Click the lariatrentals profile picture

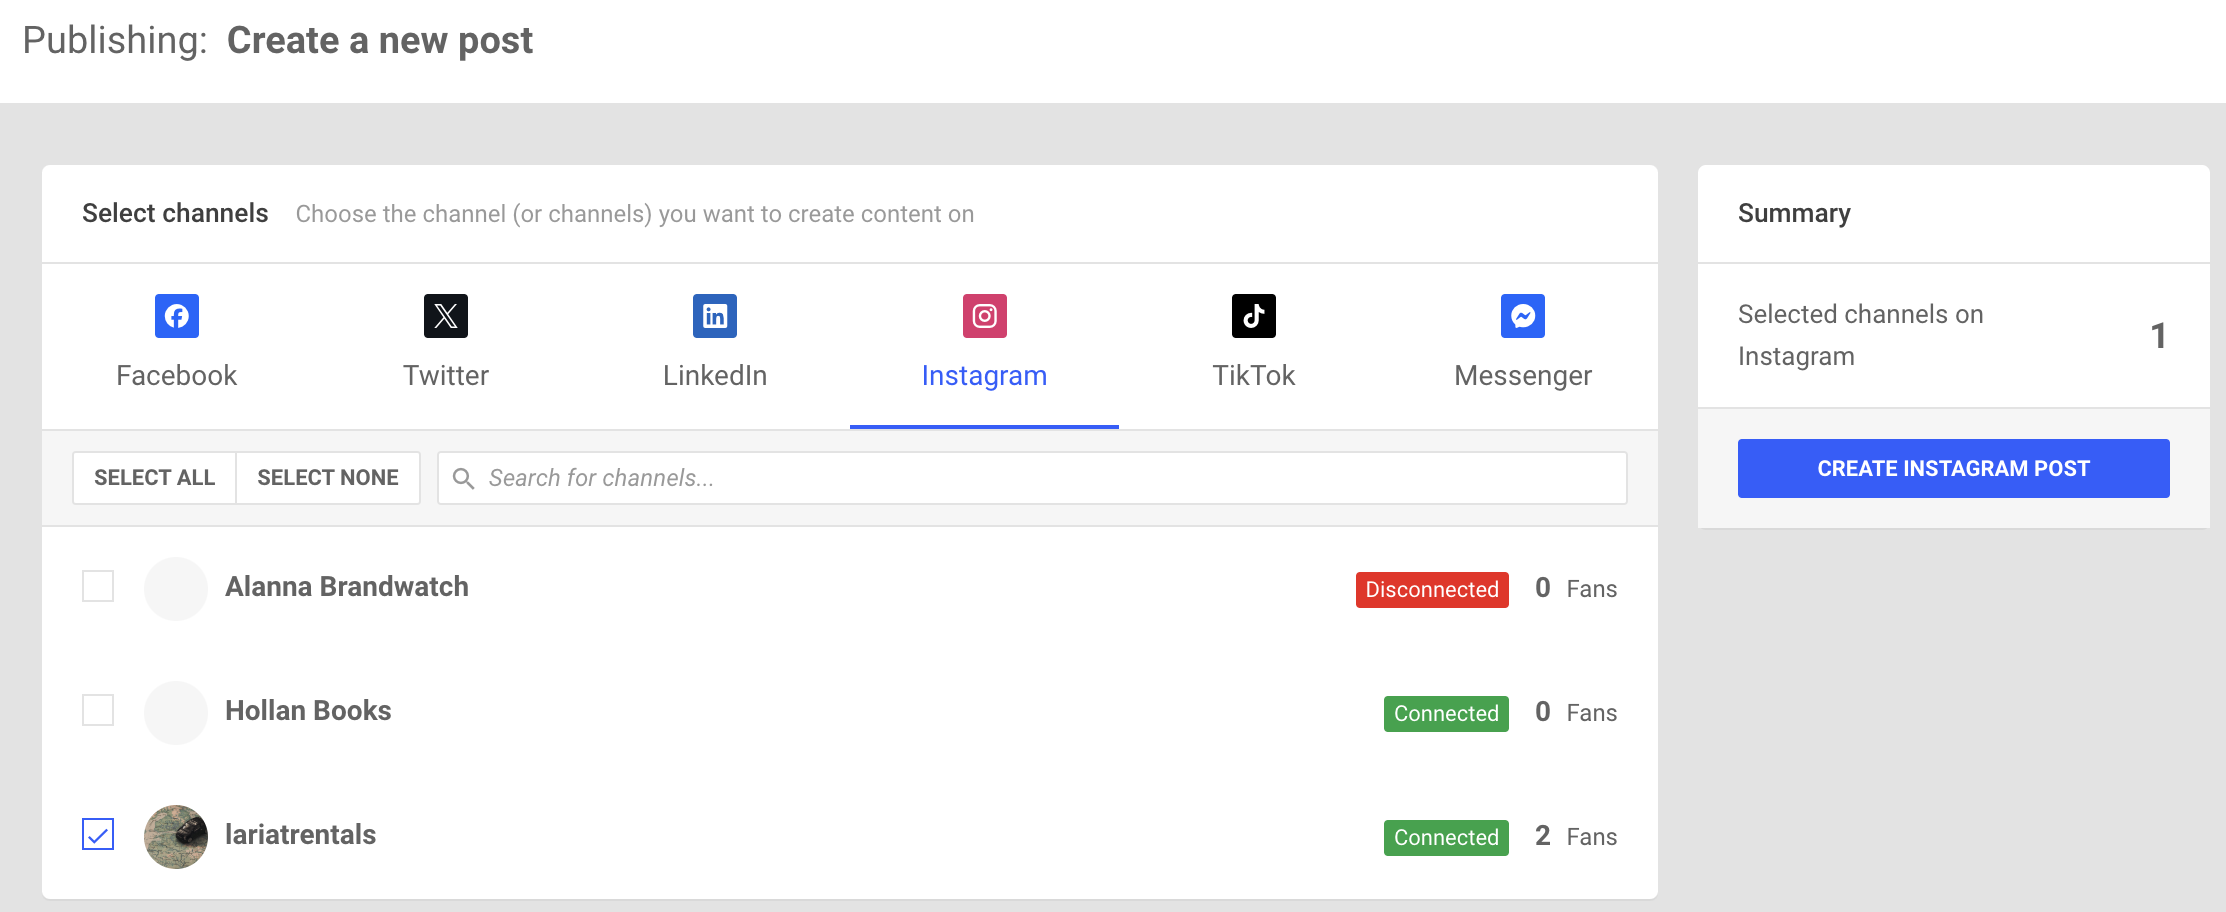176,836
